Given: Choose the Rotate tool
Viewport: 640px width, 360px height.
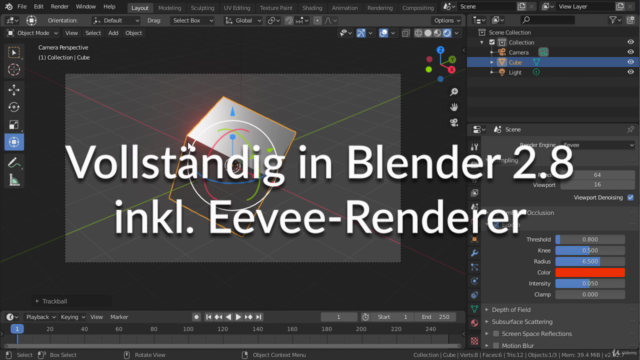Looking at the screenshot, I should tap(14, 107).
